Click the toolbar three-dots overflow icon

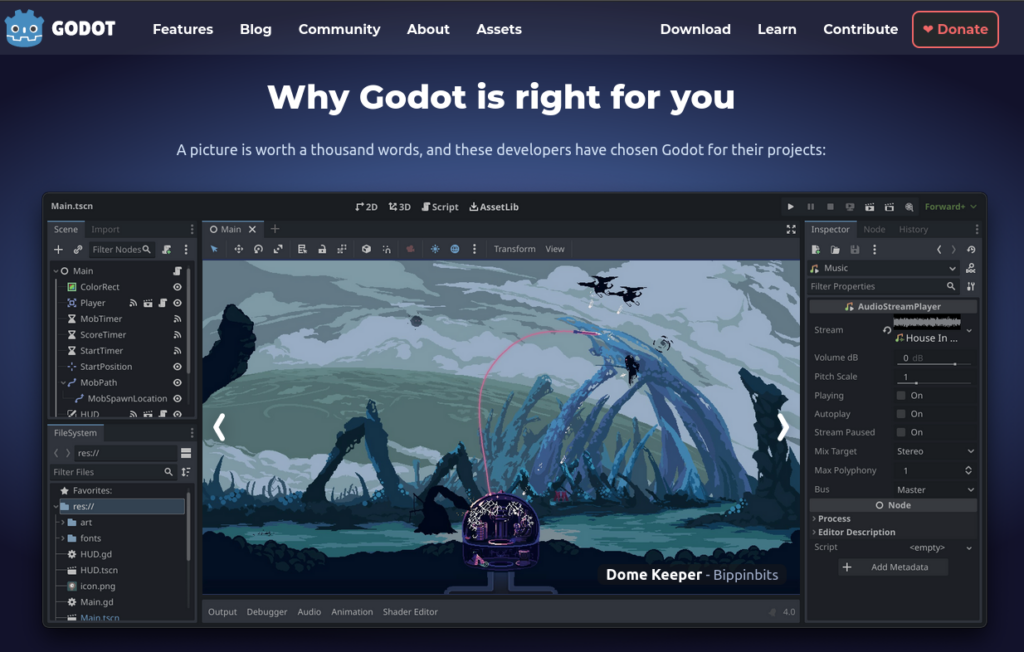[474, 249]
